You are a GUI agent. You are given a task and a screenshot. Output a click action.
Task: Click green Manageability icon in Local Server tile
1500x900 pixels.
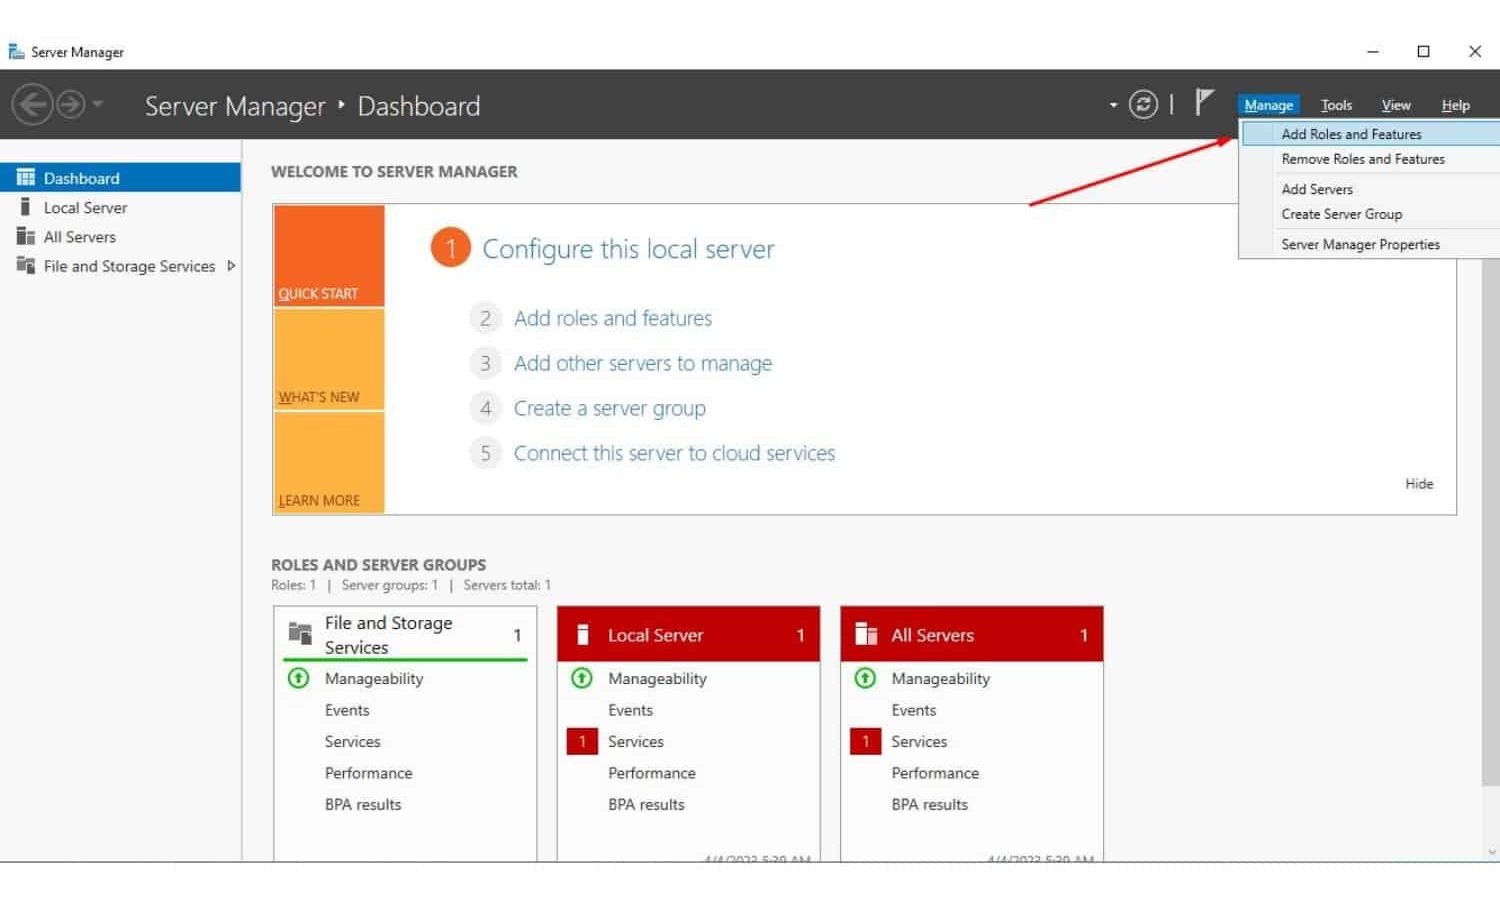(582, 678)
